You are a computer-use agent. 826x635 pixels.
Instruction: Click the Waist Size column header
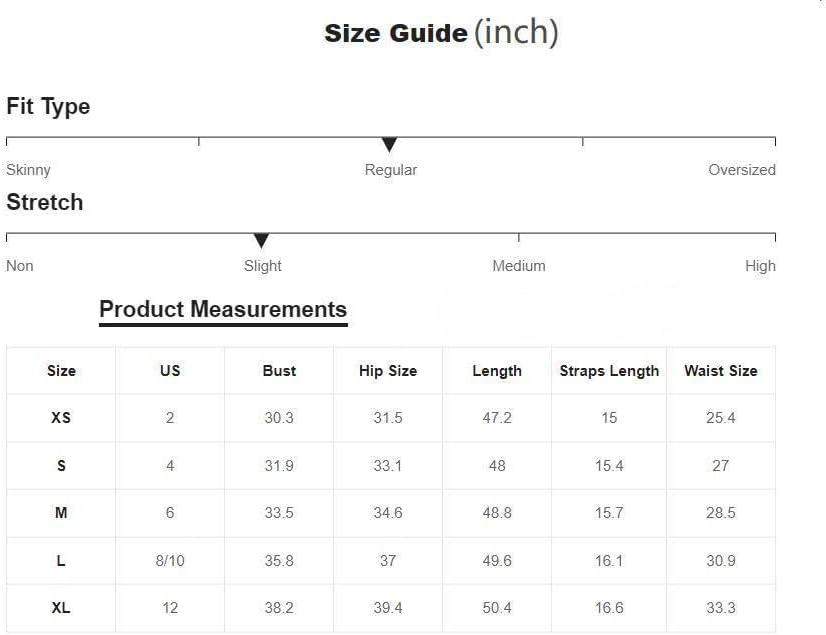coord(720,371)
